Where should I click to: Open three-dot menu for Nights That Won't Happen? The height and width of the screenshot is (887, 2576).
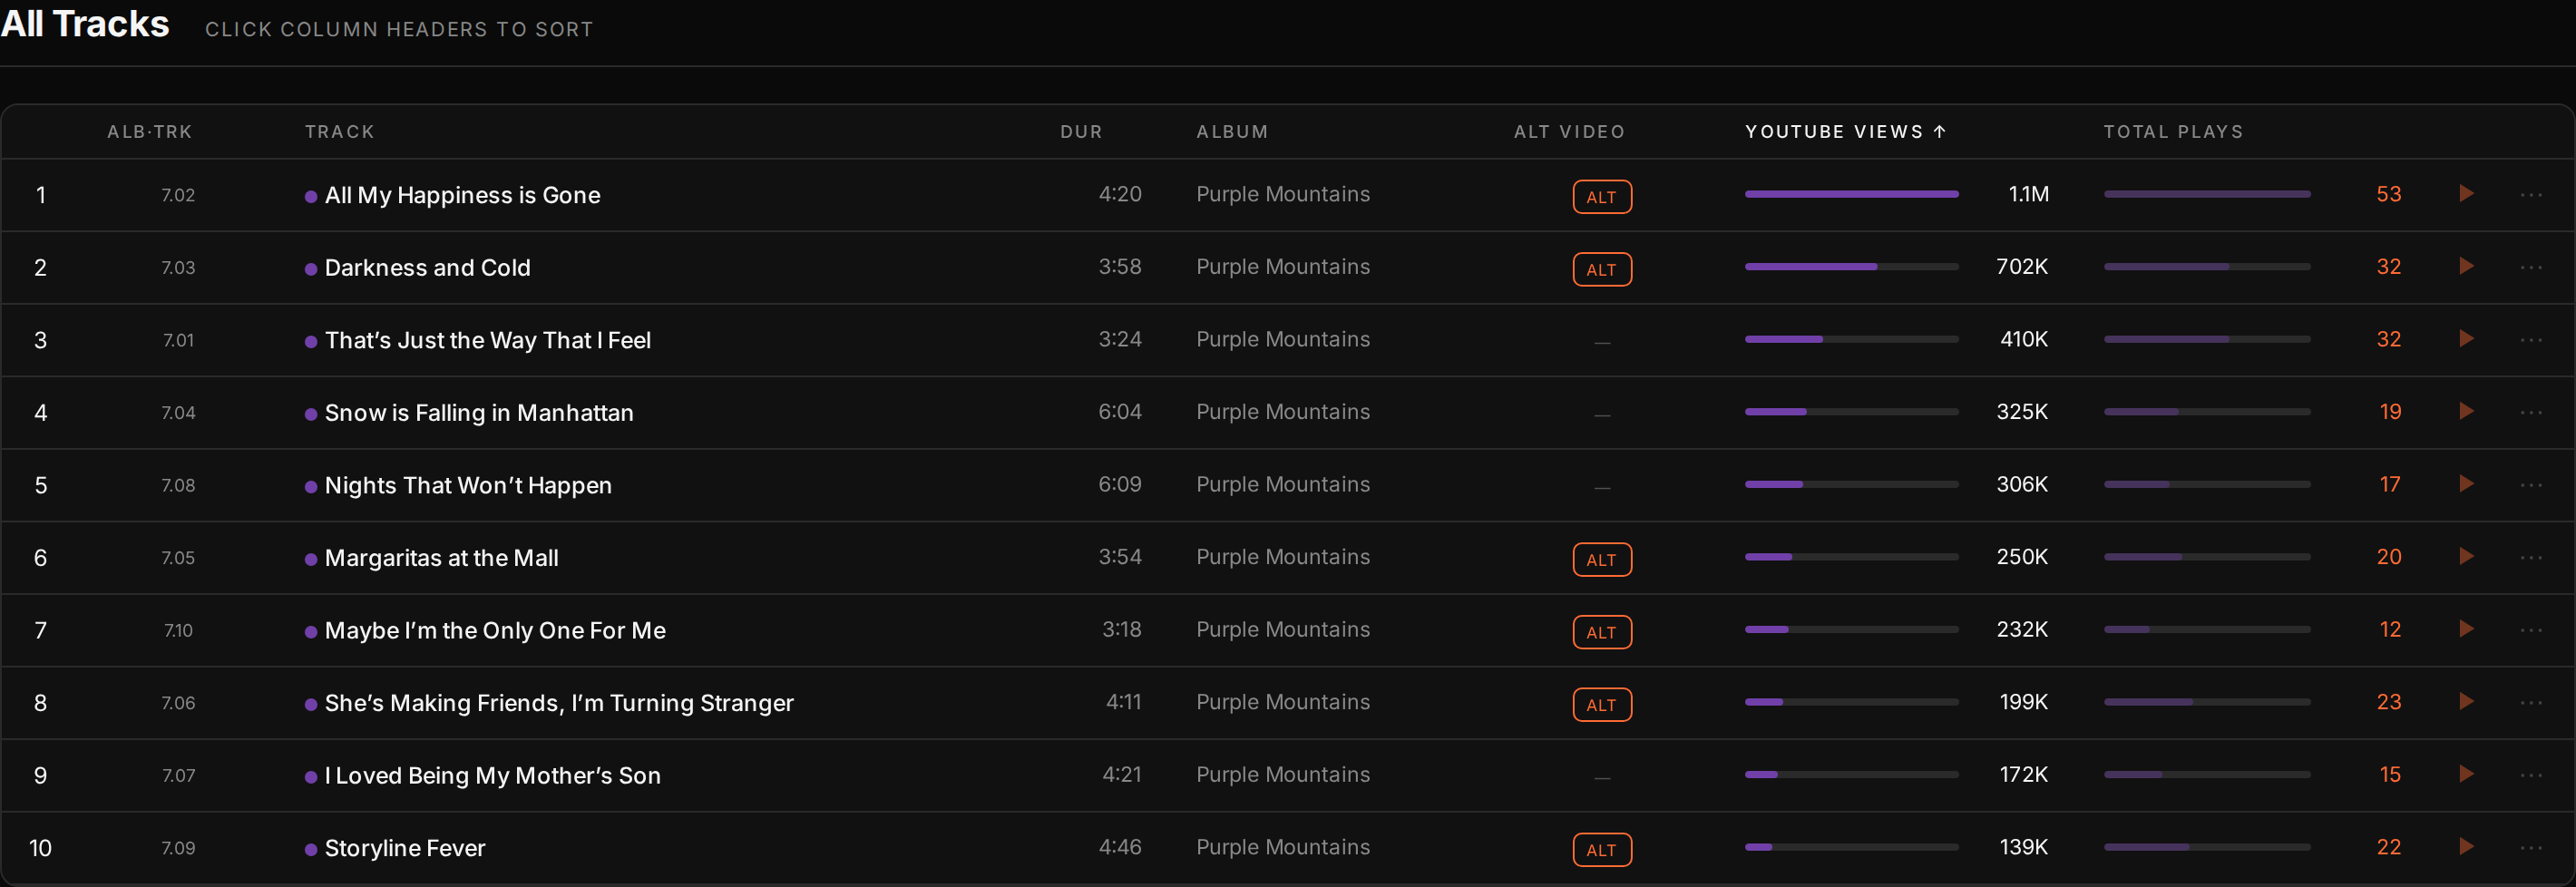pyautogui.click(x=2531, y=485)
